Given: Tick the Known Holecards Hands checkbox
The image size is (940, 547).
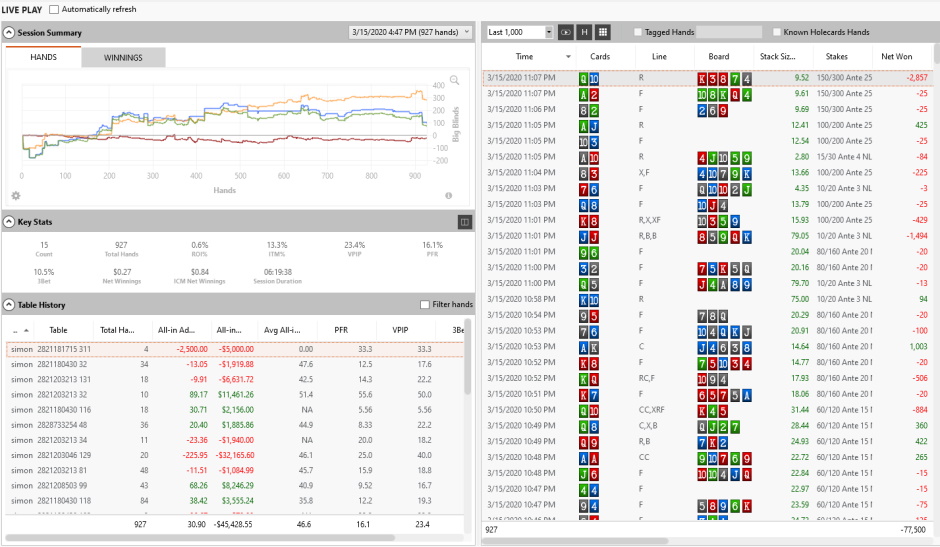Looking at the screenshot, I should [x=777, y=32].
